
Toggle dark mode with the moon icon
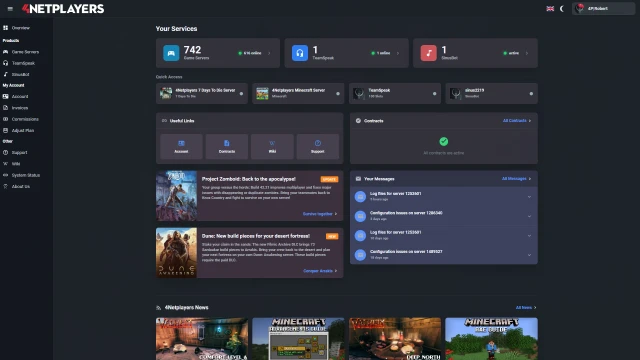click(562, 9)
